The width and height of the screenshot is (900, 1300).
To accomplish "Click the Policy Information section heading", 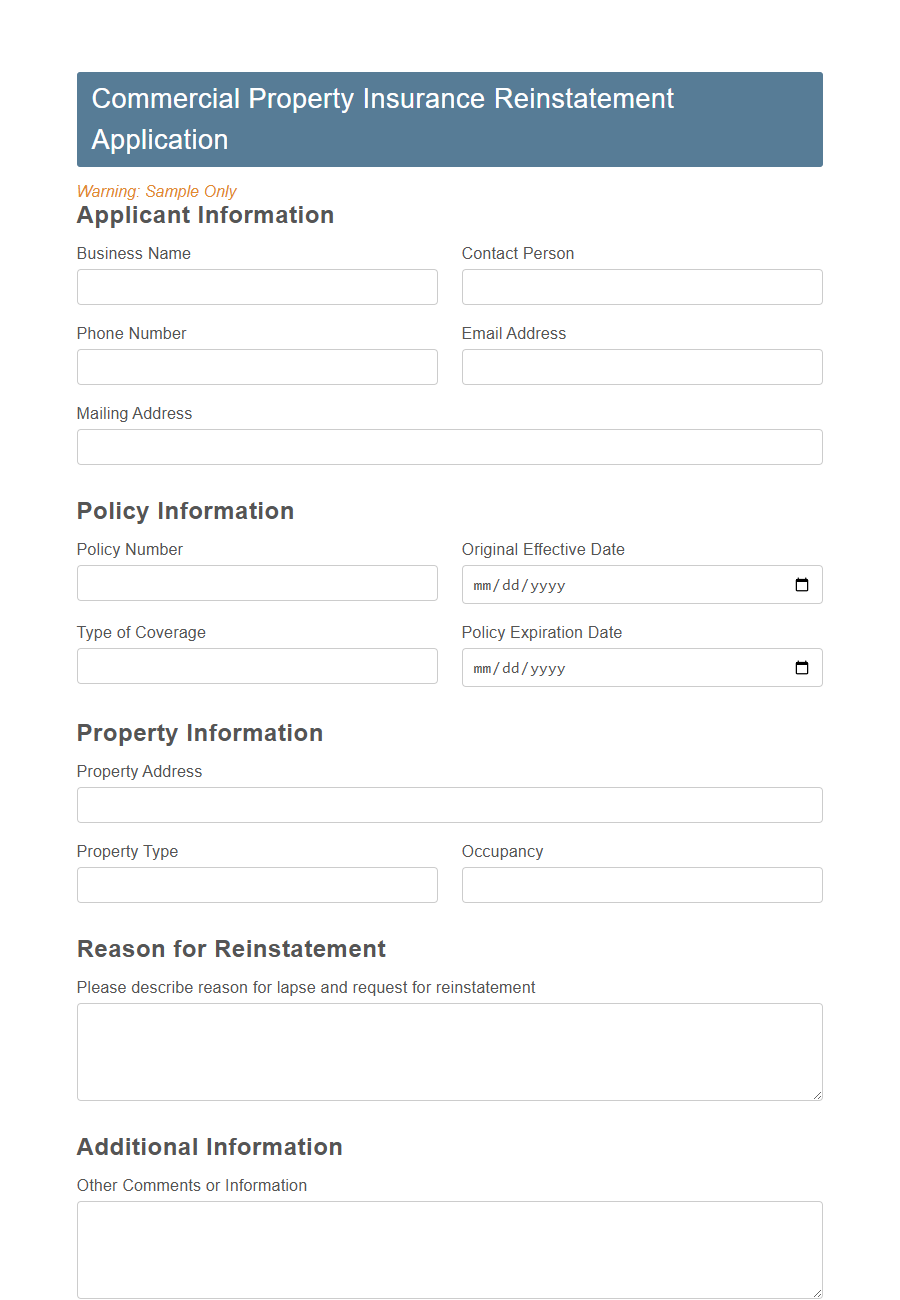I will (x=185, y=511).
